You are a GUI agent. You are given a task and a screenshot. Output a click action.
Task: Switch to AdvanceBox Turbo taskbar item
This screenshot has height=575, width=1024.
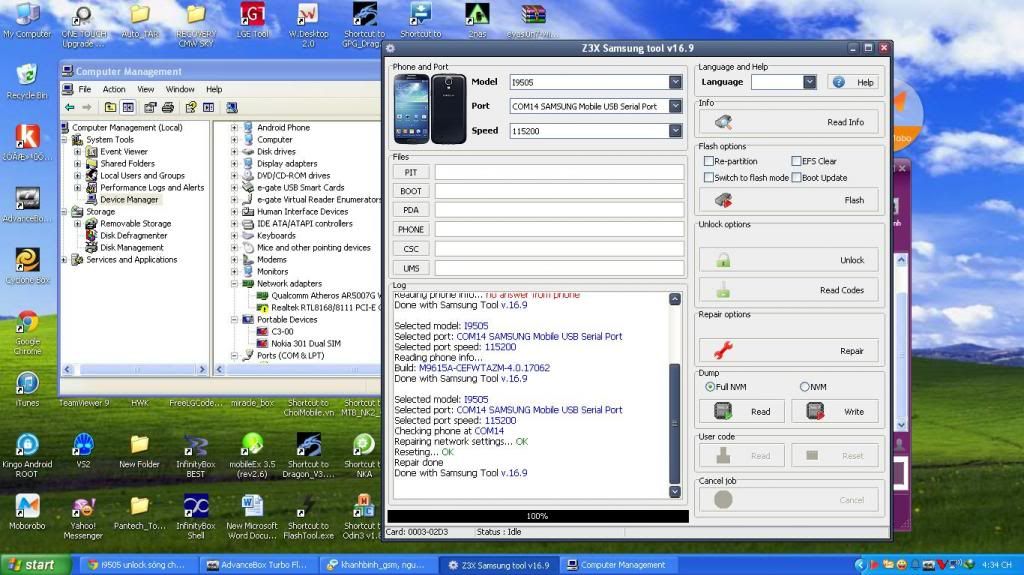tap(257, 565)
